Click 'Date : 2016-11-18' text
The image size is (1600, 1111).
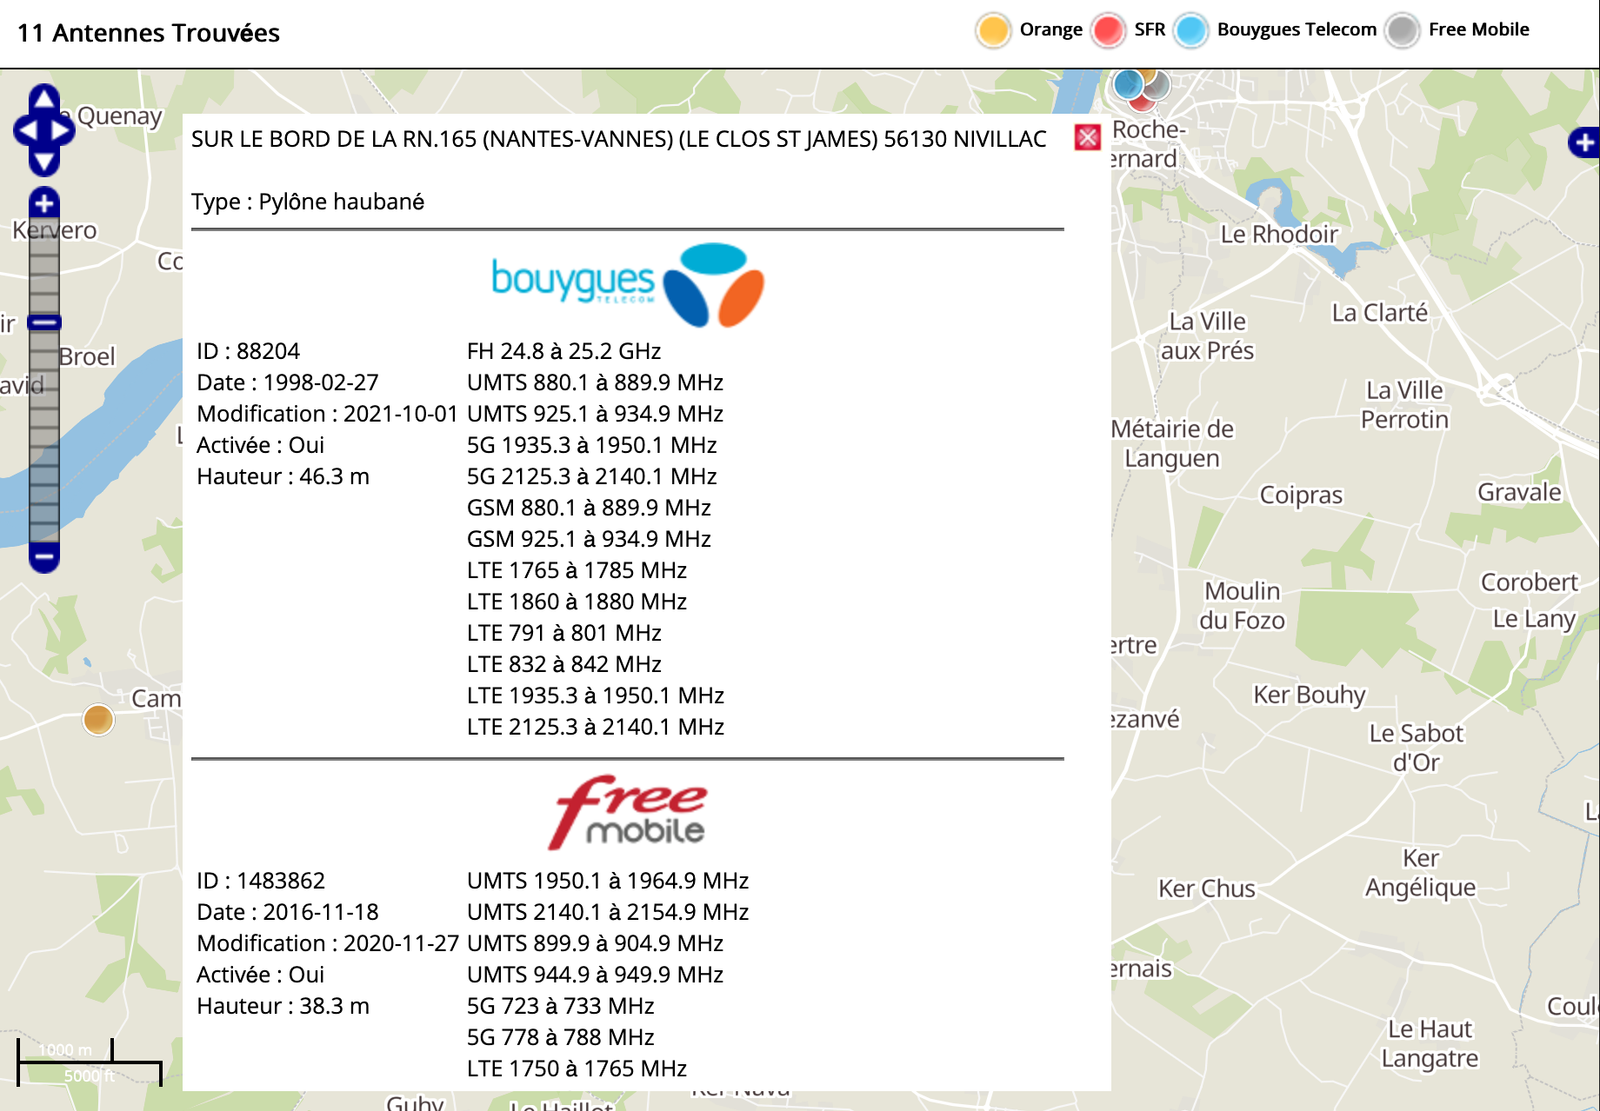point(288,912)
